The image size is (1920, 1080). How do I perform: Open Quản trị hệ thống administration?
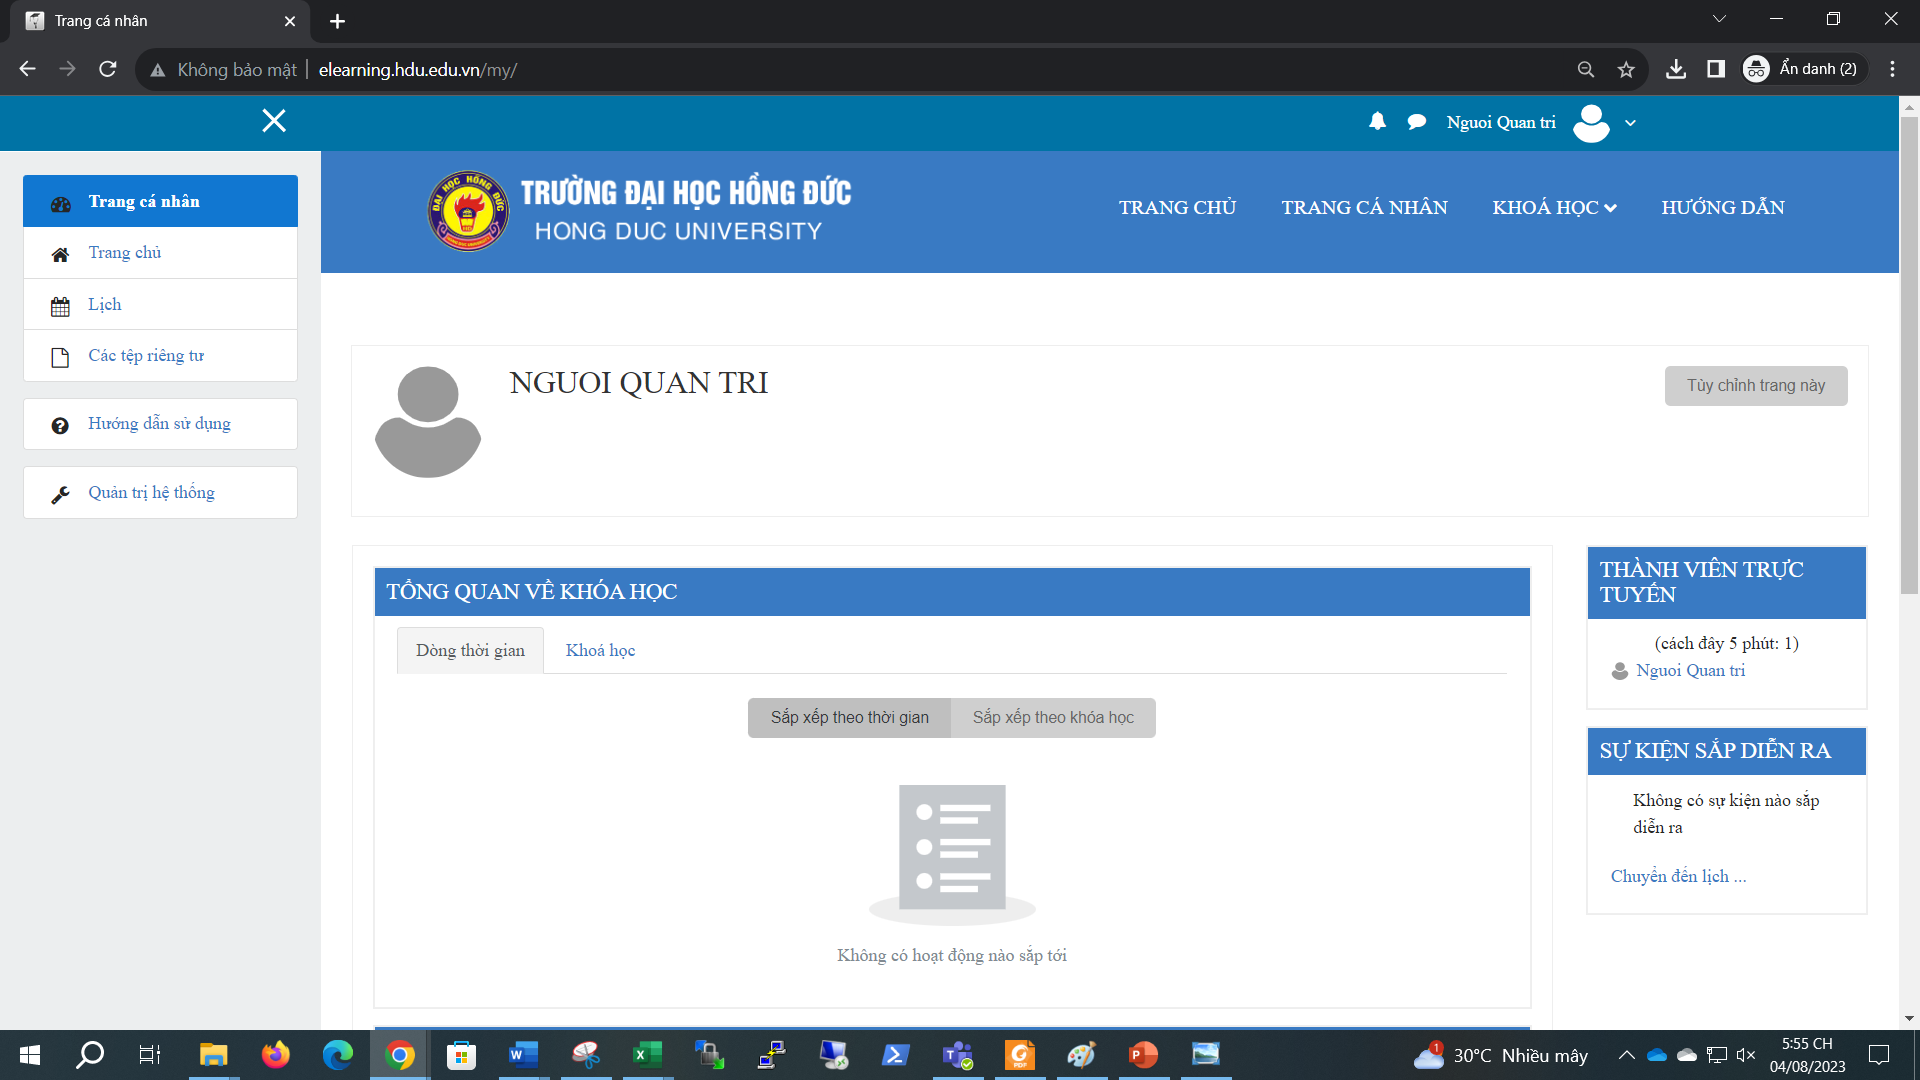click(x=160, y=493)
